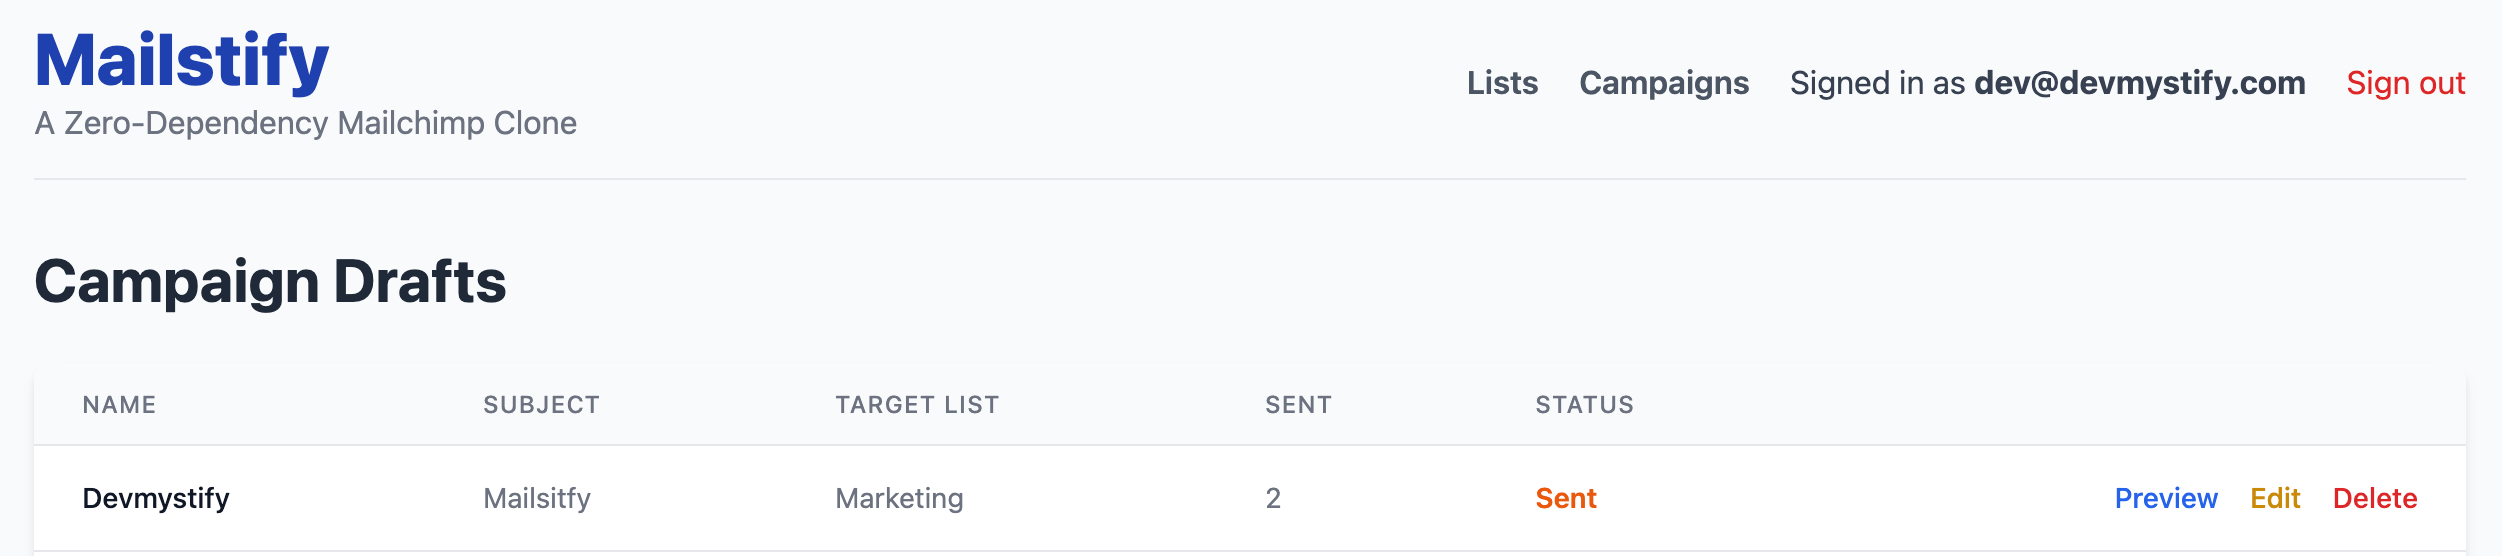Click the SENT column header
2502x556 pixels.
point(1298,405)
